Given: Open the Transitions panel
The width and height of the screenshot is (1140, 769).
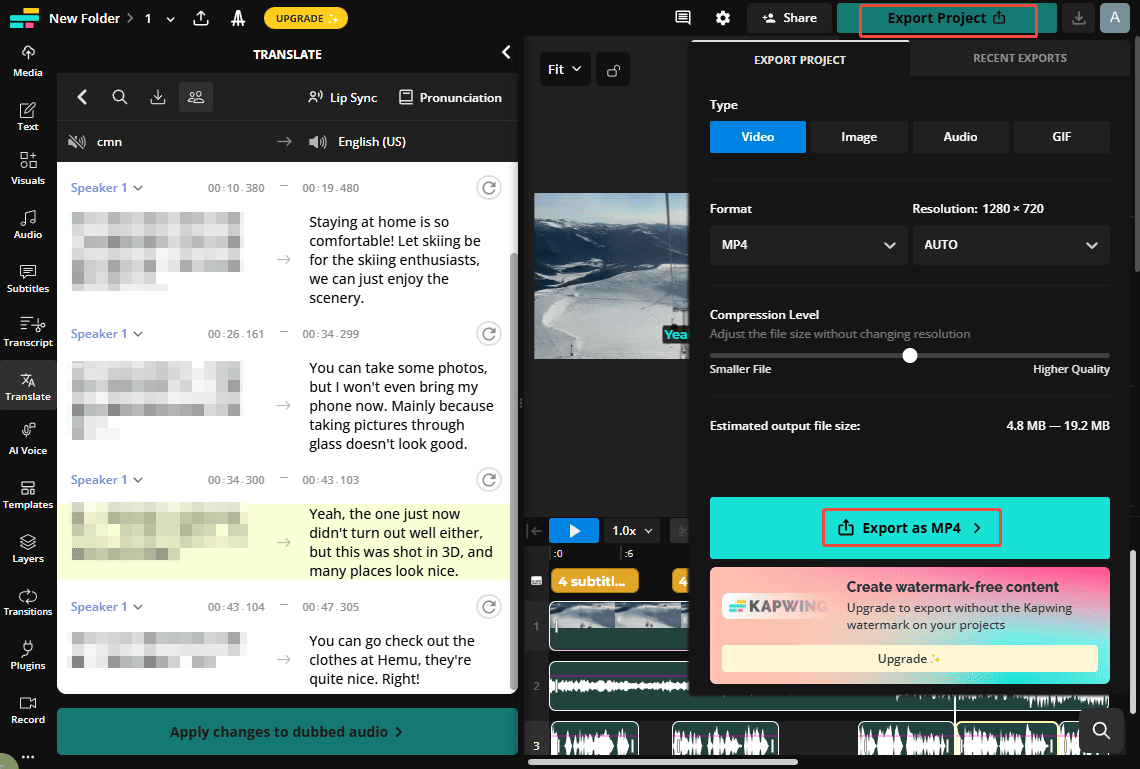Looking at the screenshot, I should (x=28, y=602).
